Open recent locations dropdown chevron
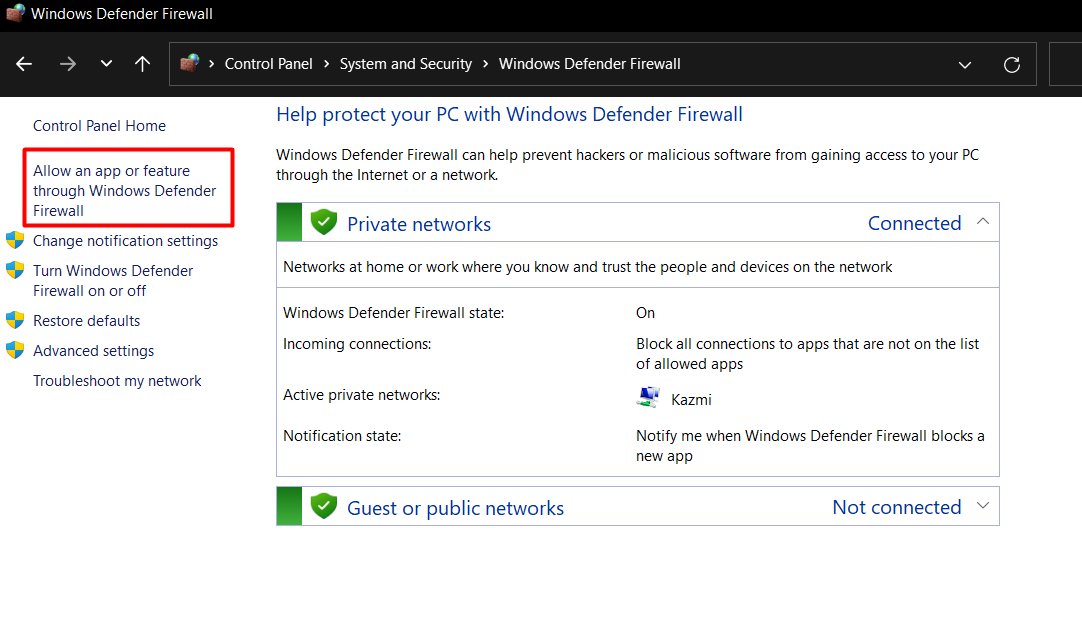 point(106,63)
